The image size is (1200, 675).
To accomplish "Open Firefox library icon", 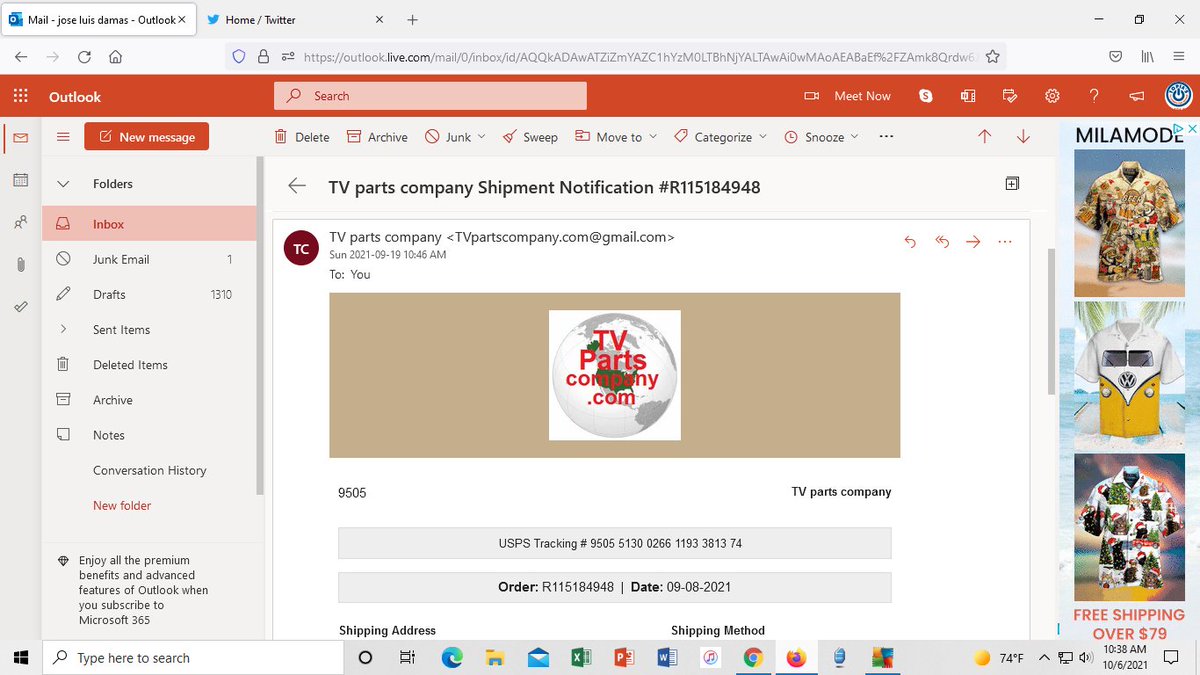I will [1147, 57].
